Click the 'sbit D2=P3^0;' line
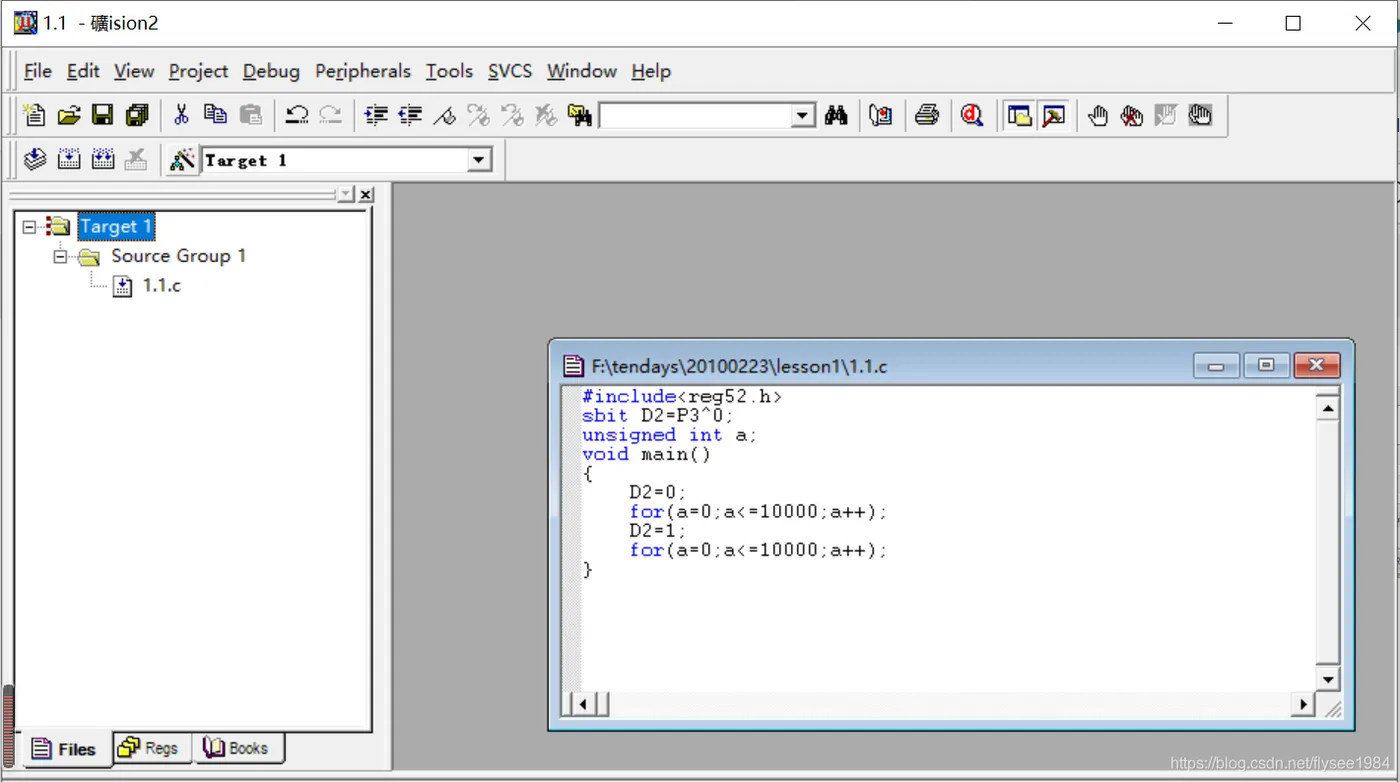This screenshot has width=1400, height=782. pos(657,416)
